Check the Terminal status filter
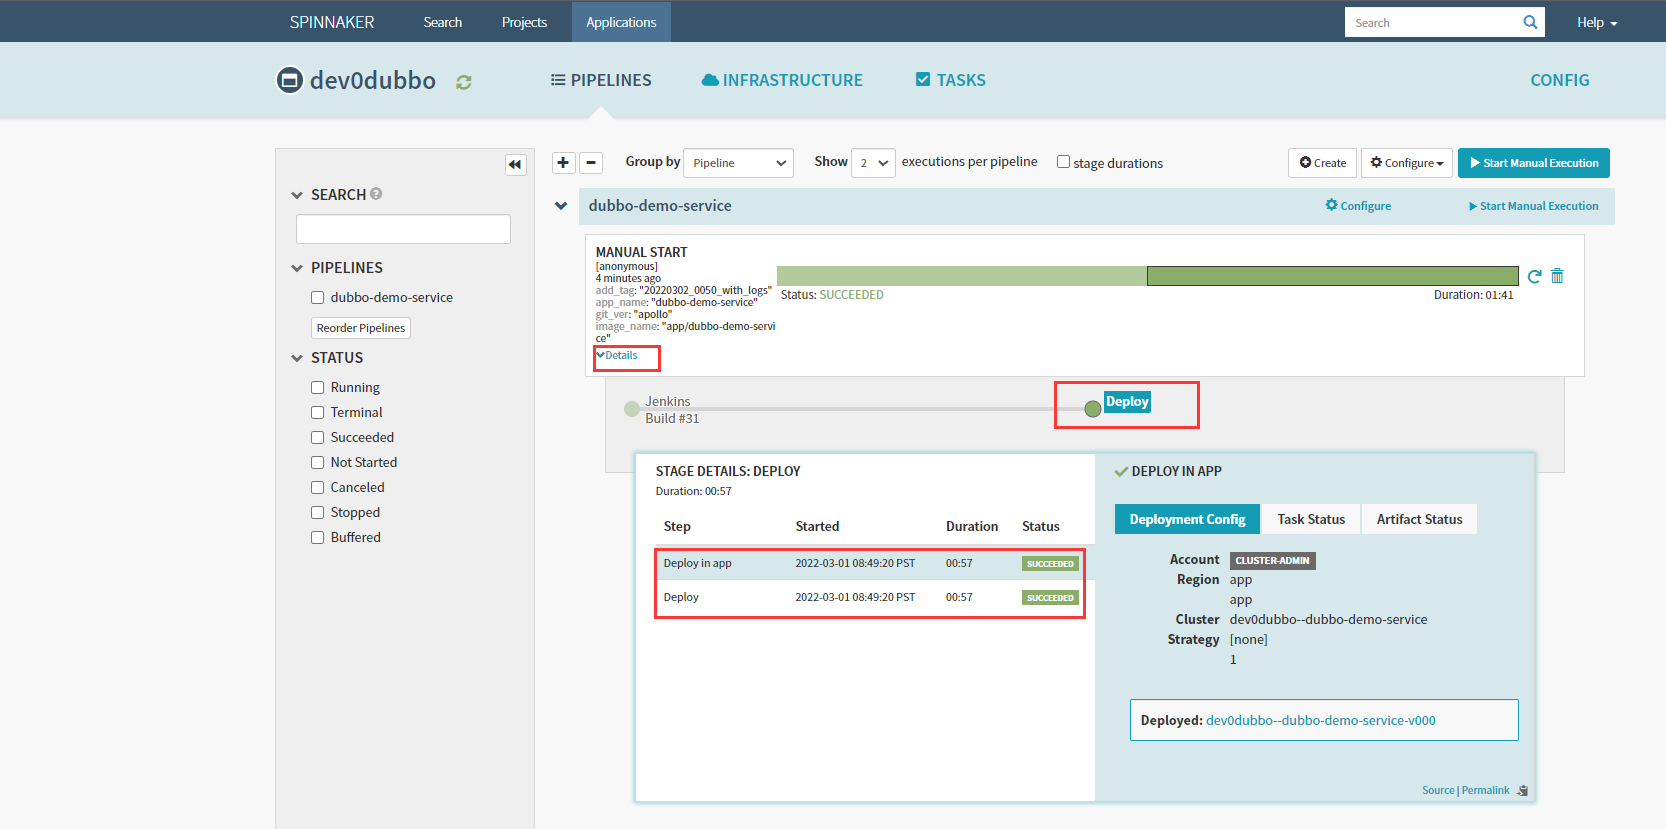1666x829 pixels. pos(317,412)
